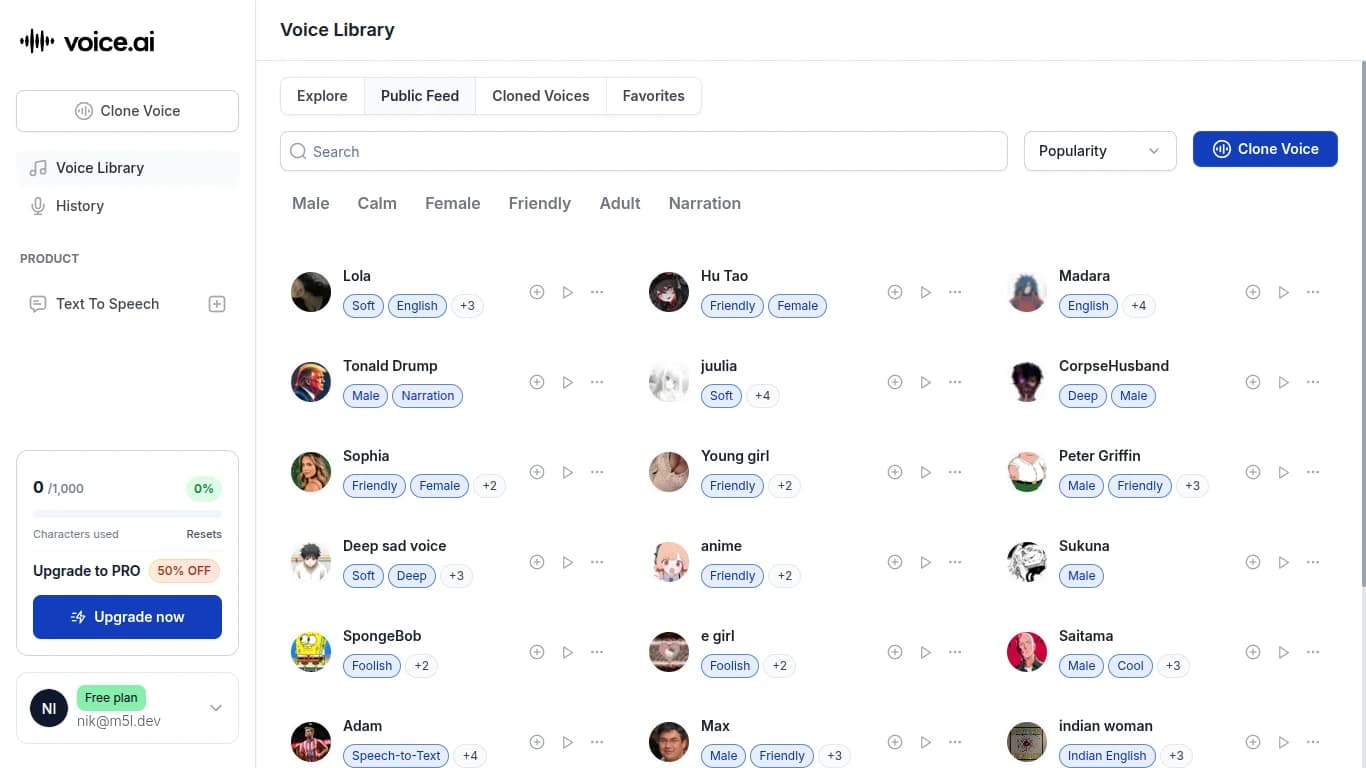The height and width of the screenshot is (768, 1366).
Task: Click the blue Clone Voice button
Action: pos(1265,149)
